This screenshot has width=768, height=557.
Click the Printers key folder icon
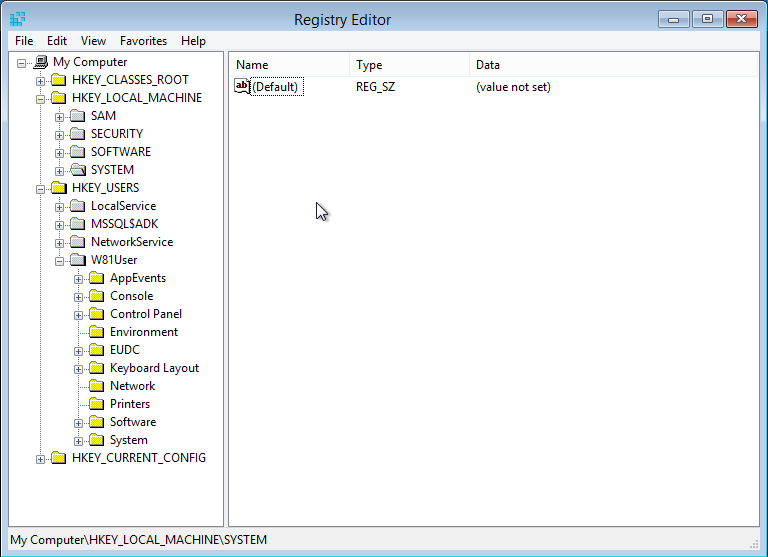point(97,404)
